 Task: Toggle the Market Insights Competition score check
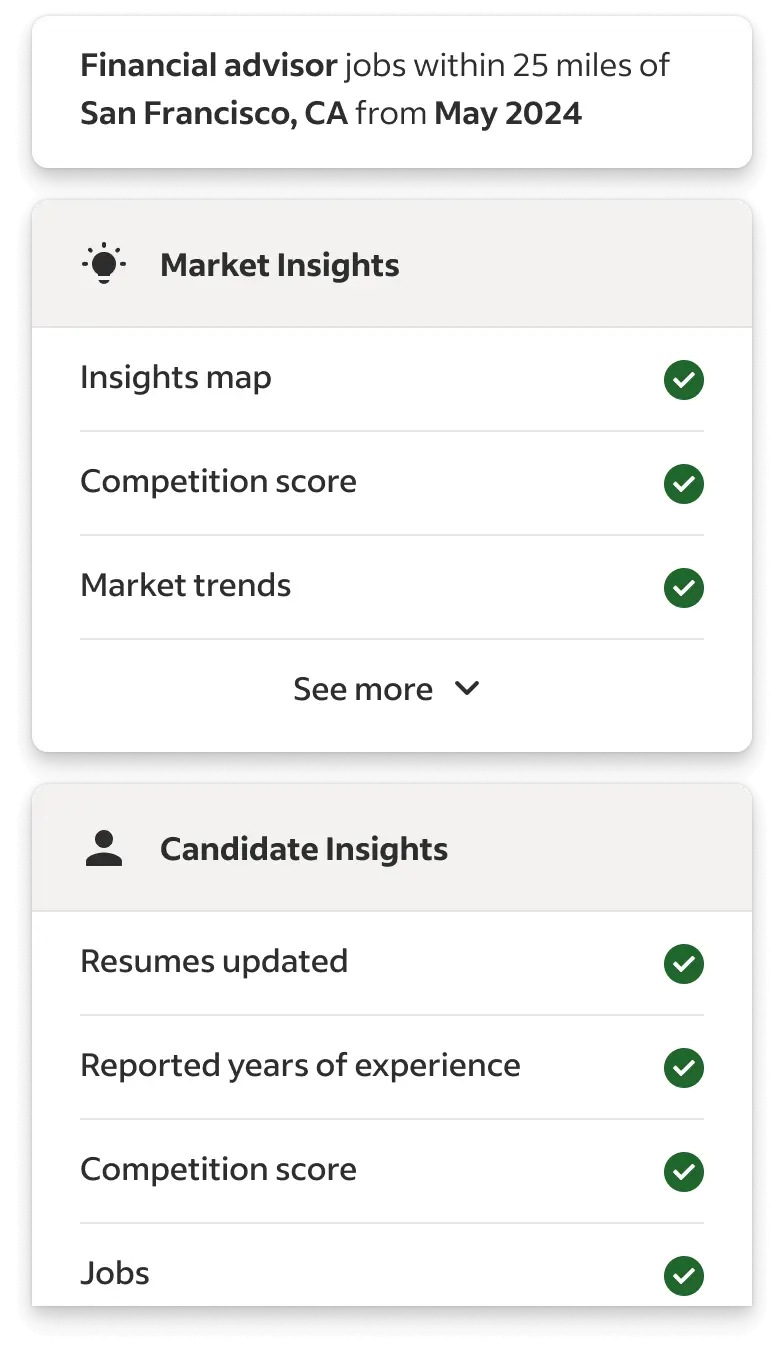pyautogui.click(x=684, y=484)
